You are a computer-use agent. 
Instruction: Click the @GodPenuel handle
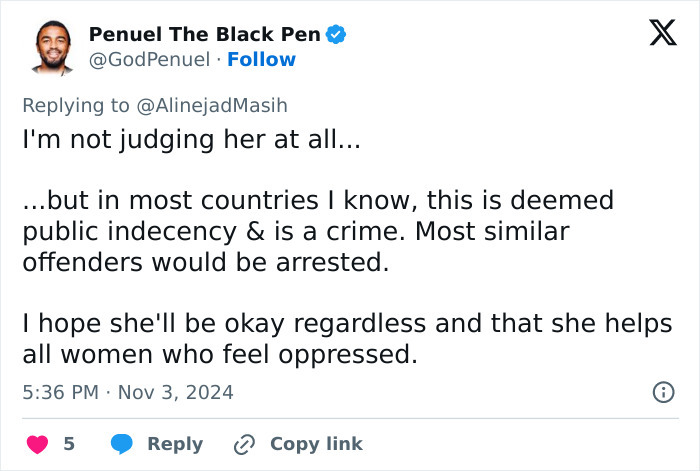[149, 60]
